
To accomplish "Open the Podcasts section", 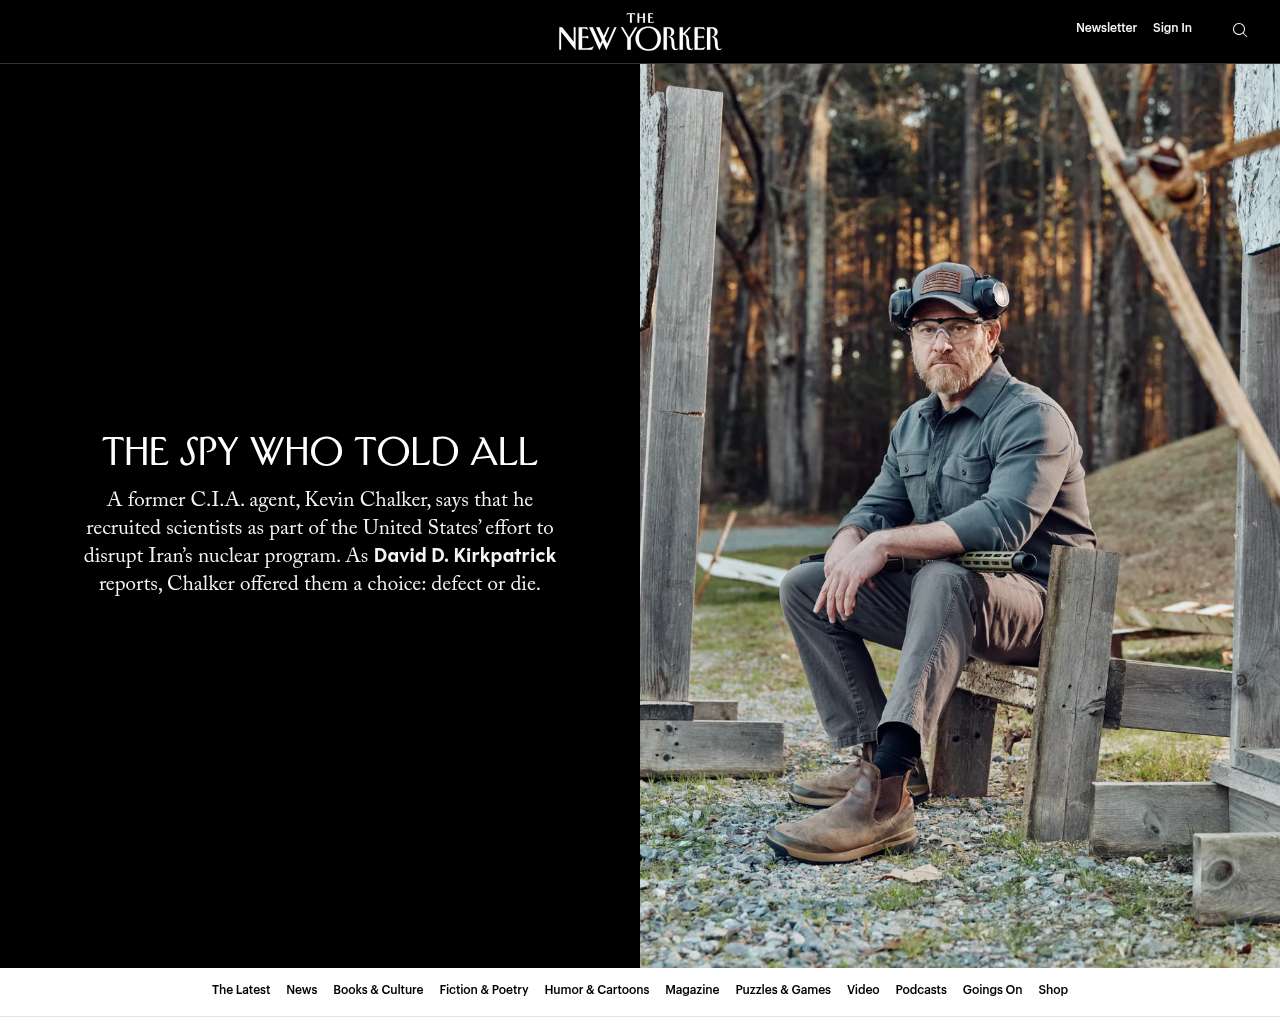I will coord(921,990).
